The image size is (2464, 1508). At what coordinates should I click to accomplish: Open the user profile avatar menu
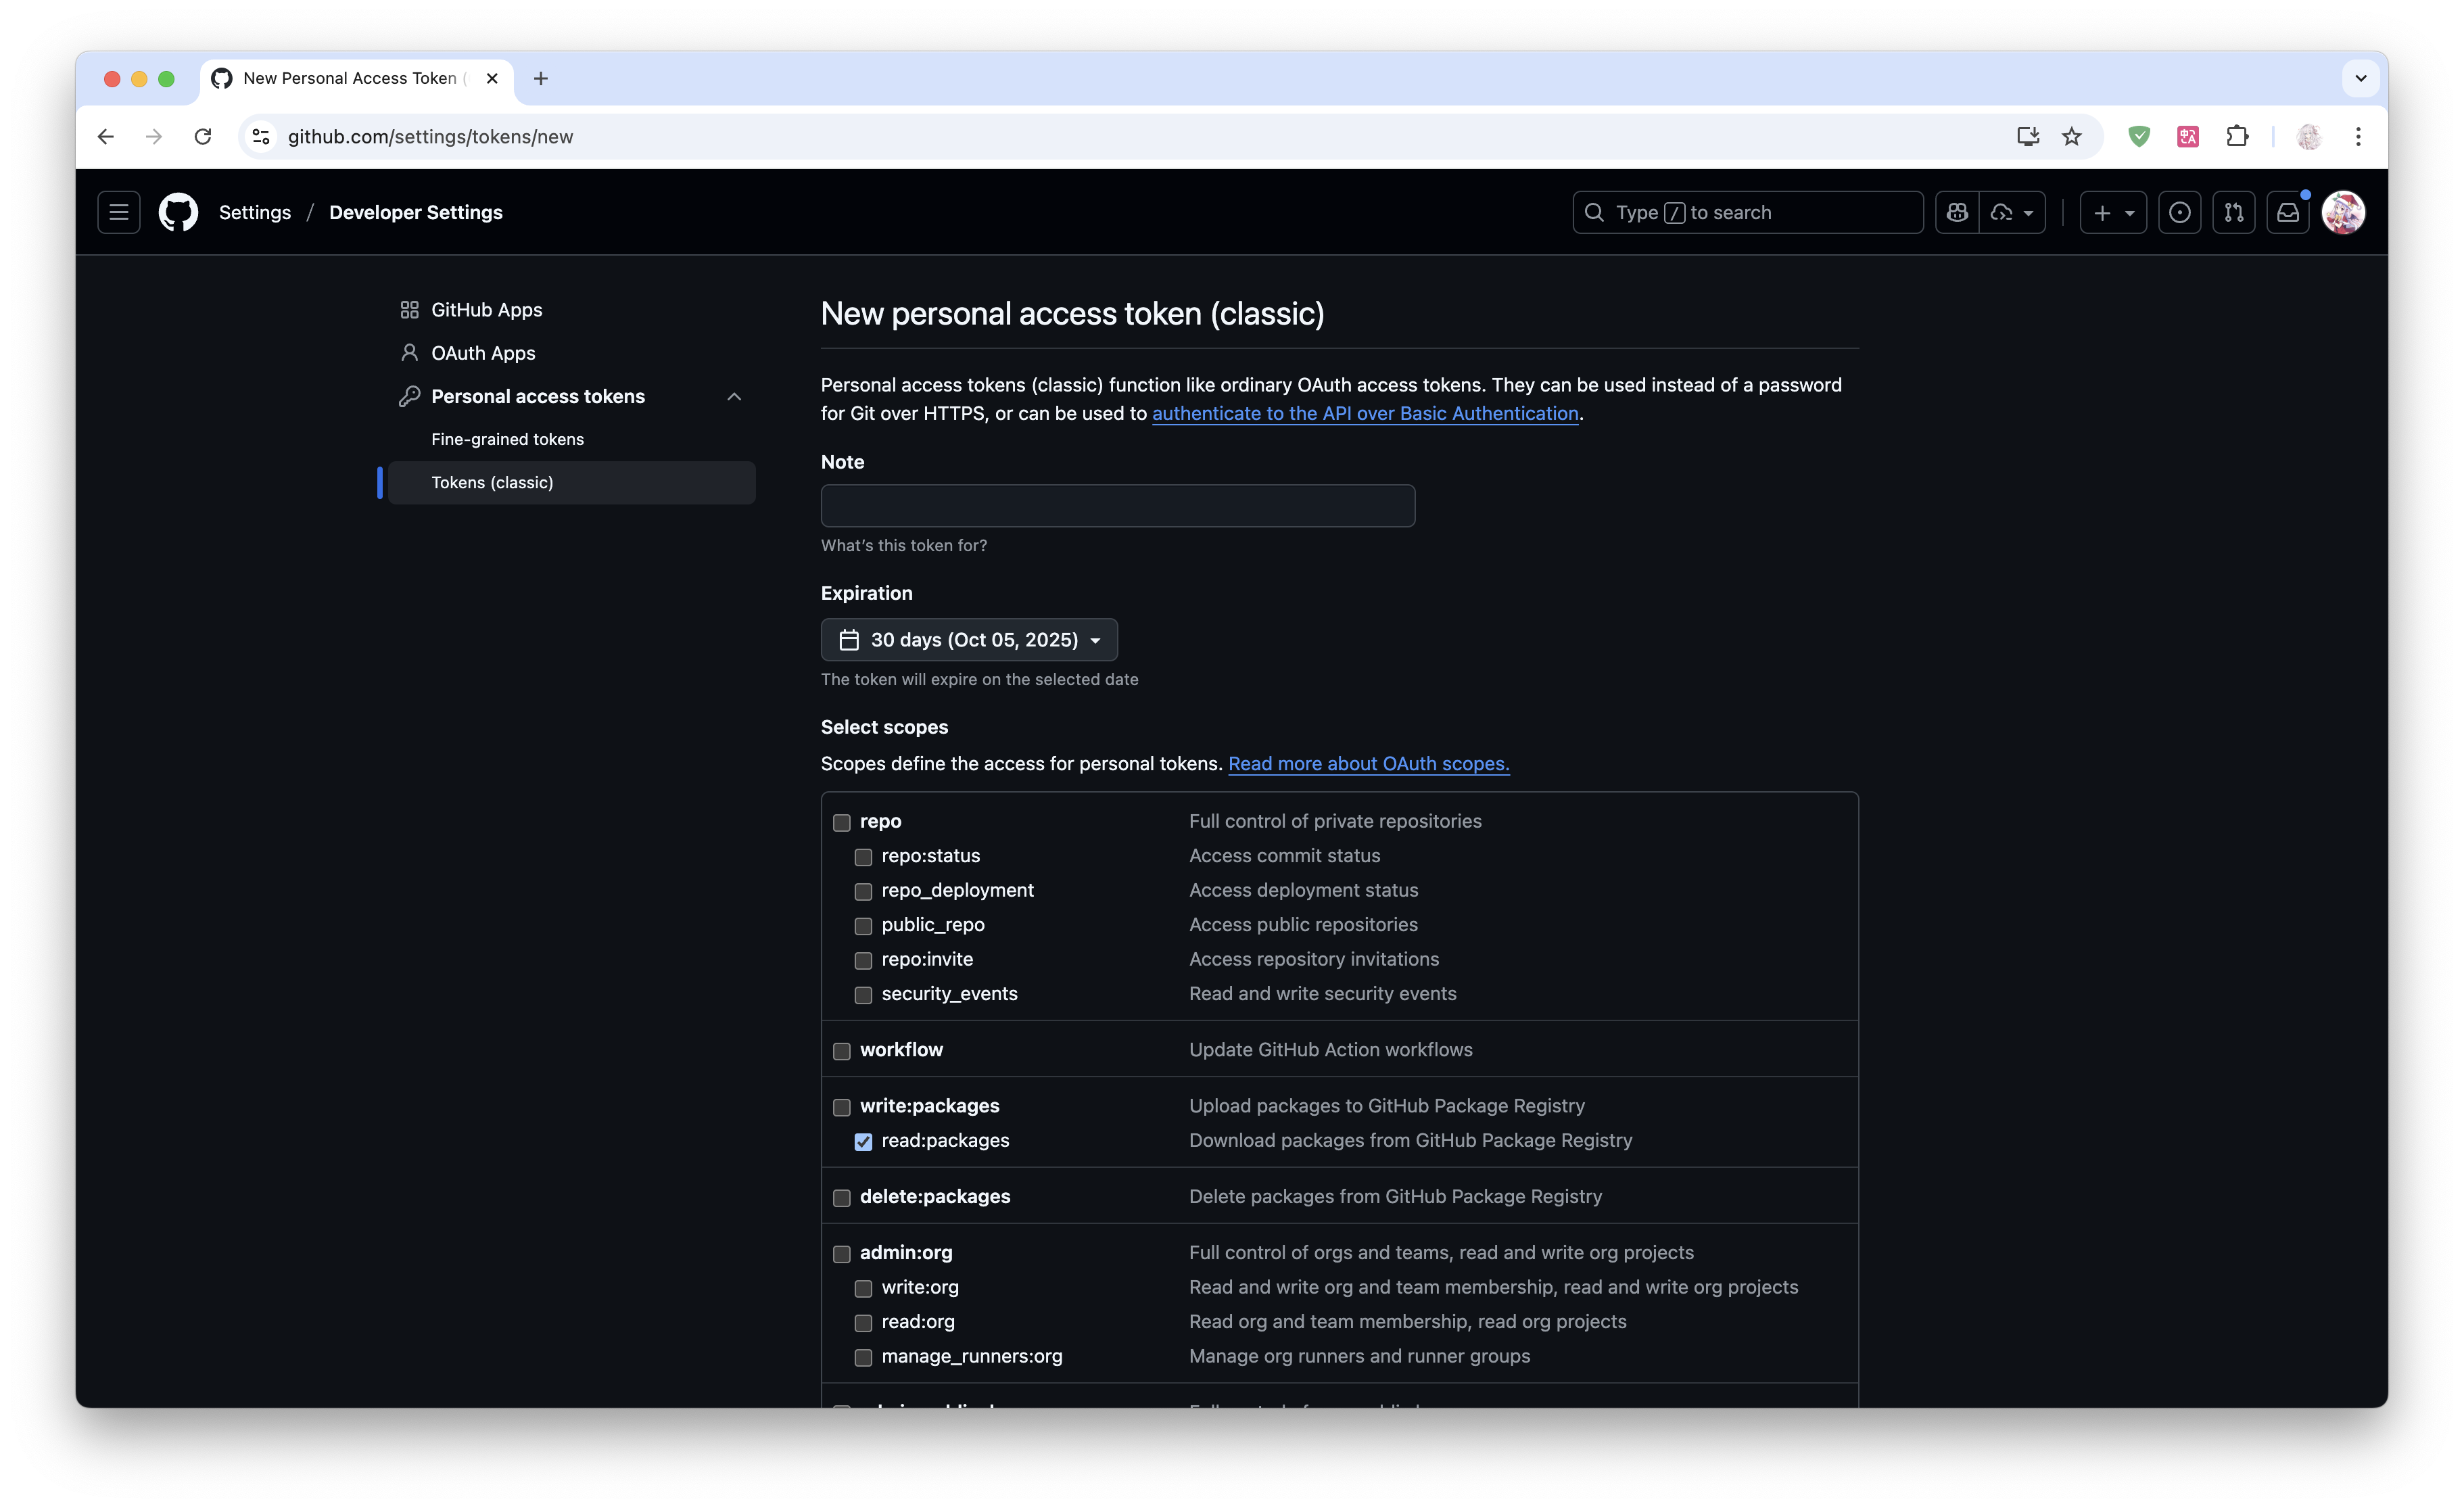(2343, 212)
